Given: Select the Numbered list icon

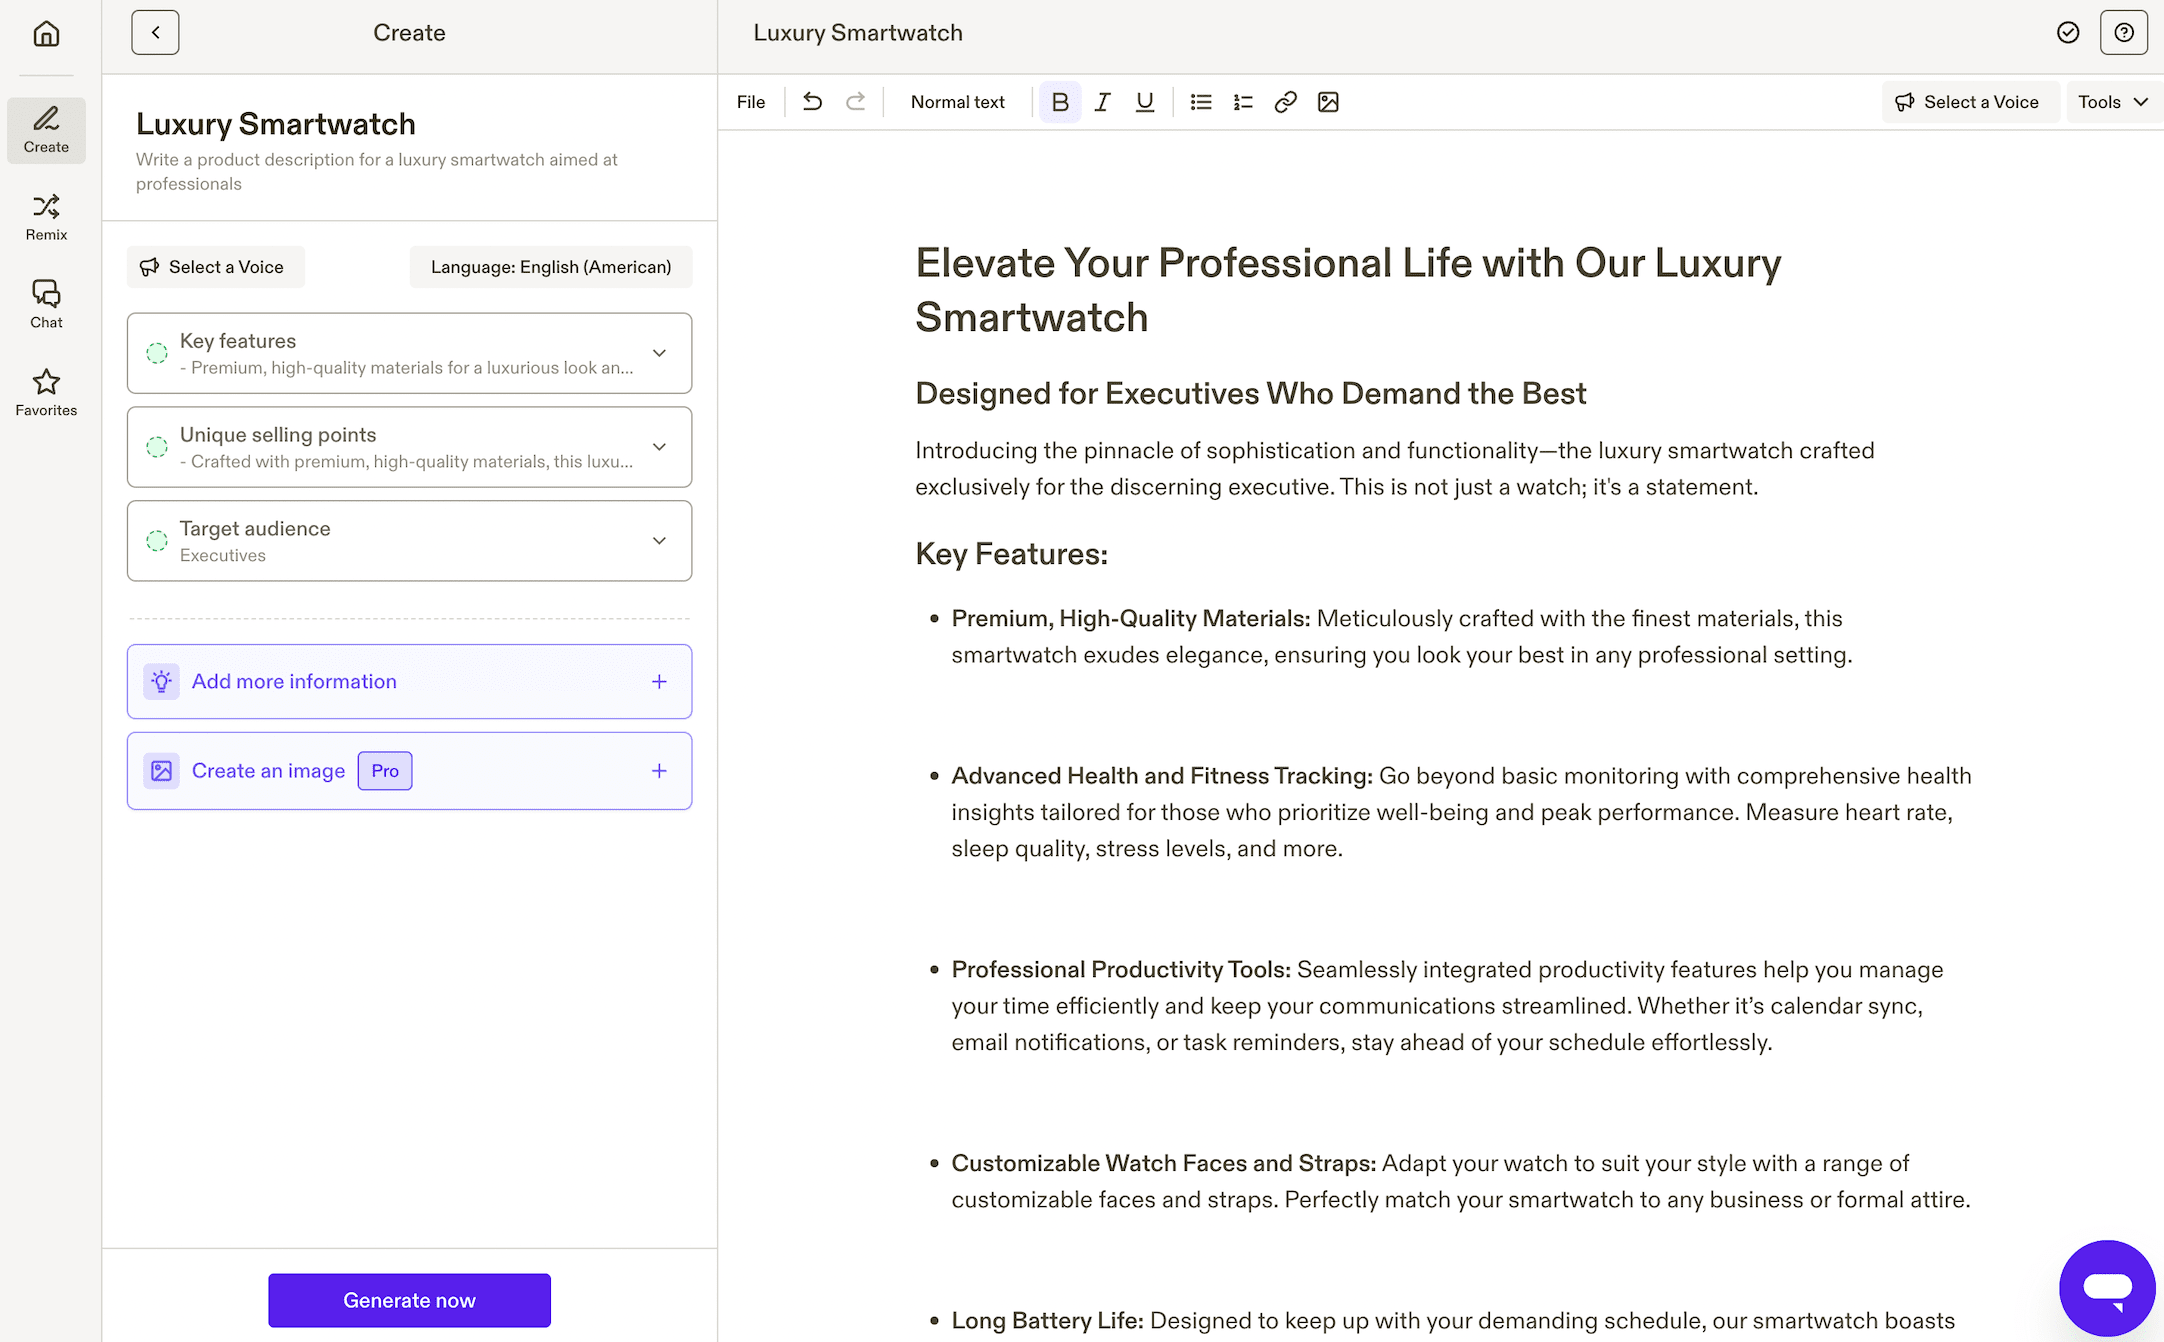Looking at the screenshot, I should click(x=1241, y=102).
